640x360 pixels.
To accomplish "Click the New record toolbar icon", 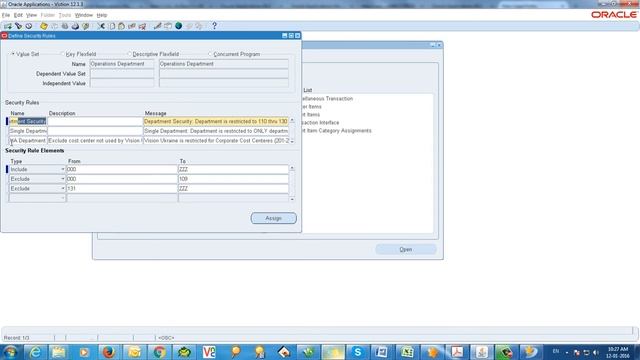I will coord(8,26).
